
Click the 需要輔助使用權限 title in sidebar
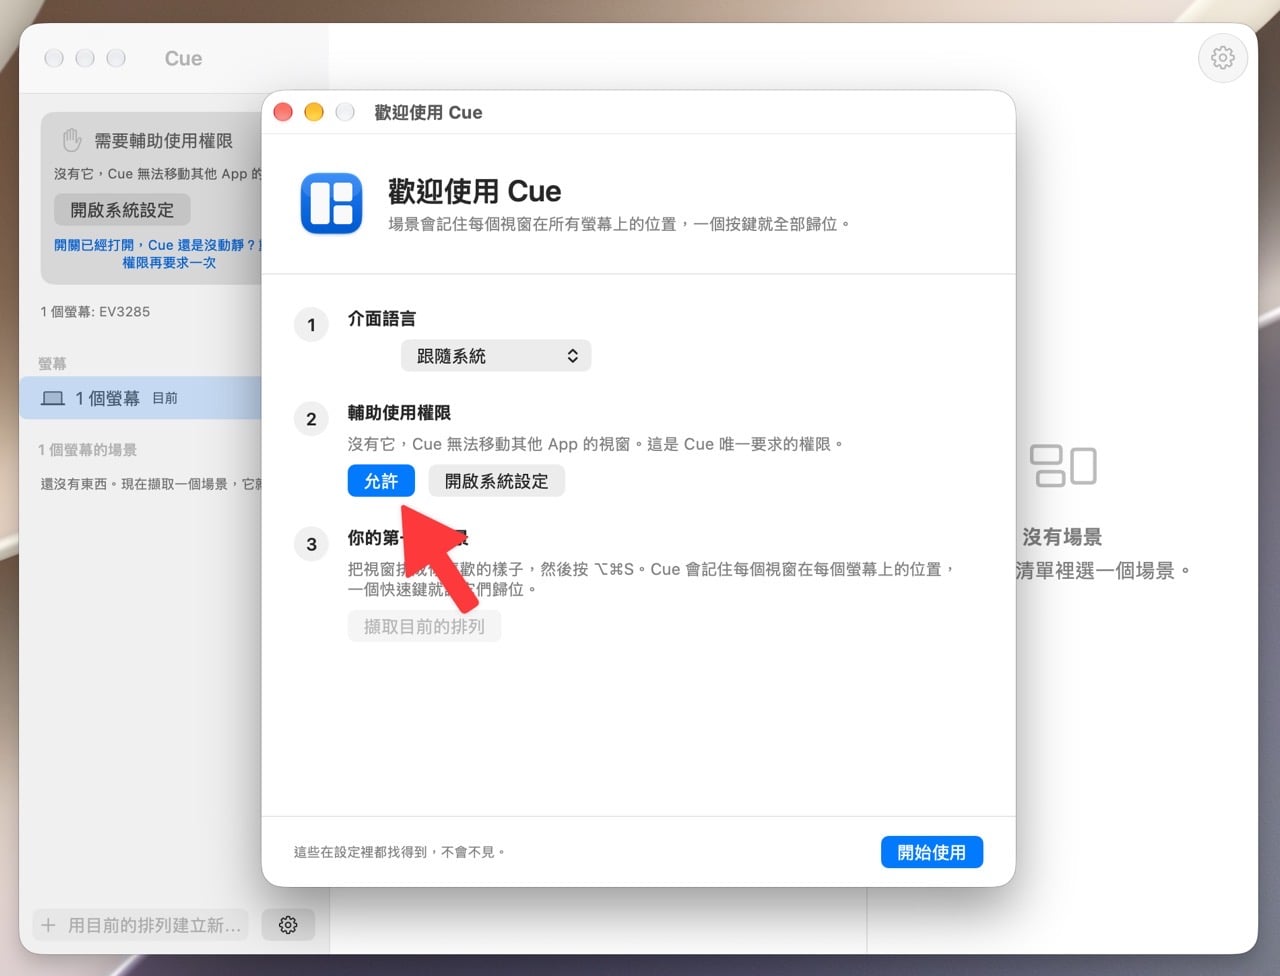click(163, 141)
